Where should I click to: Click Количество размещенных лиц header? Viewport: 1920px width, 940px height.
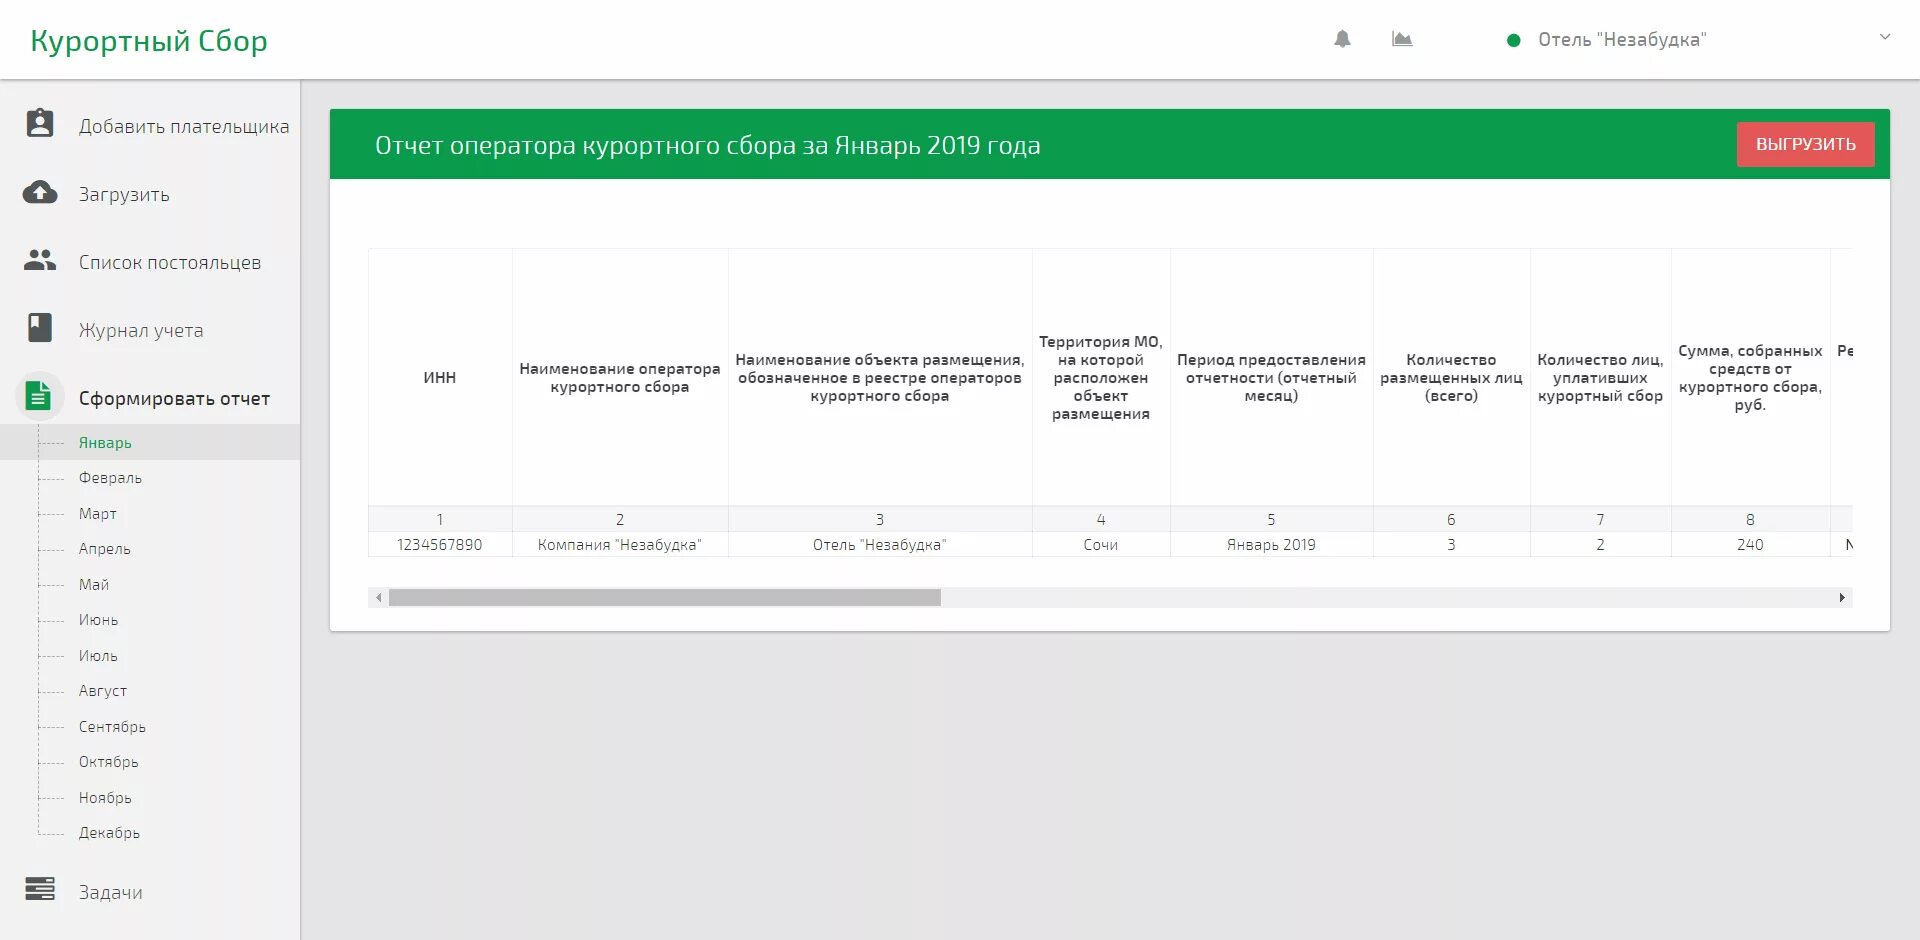coord(1451,377)
